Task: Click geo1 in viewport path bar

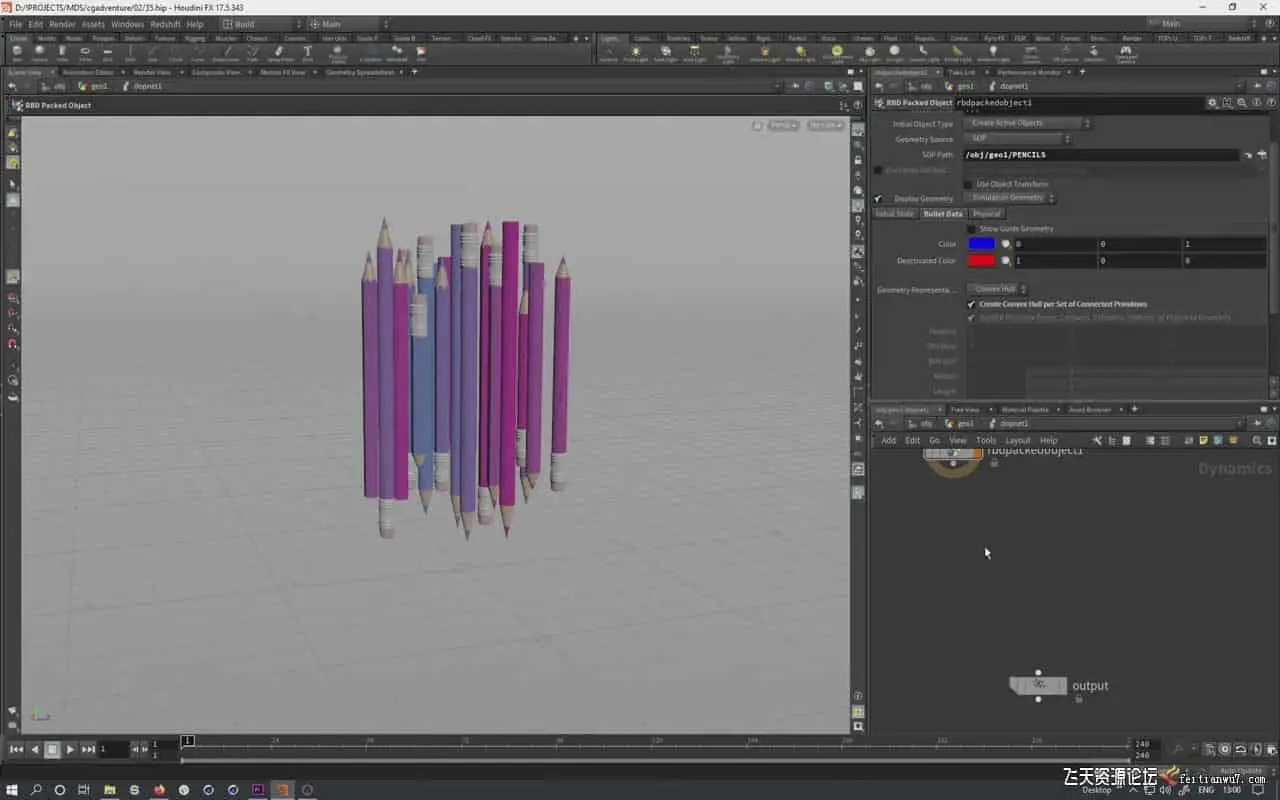Action: (98, 86)
